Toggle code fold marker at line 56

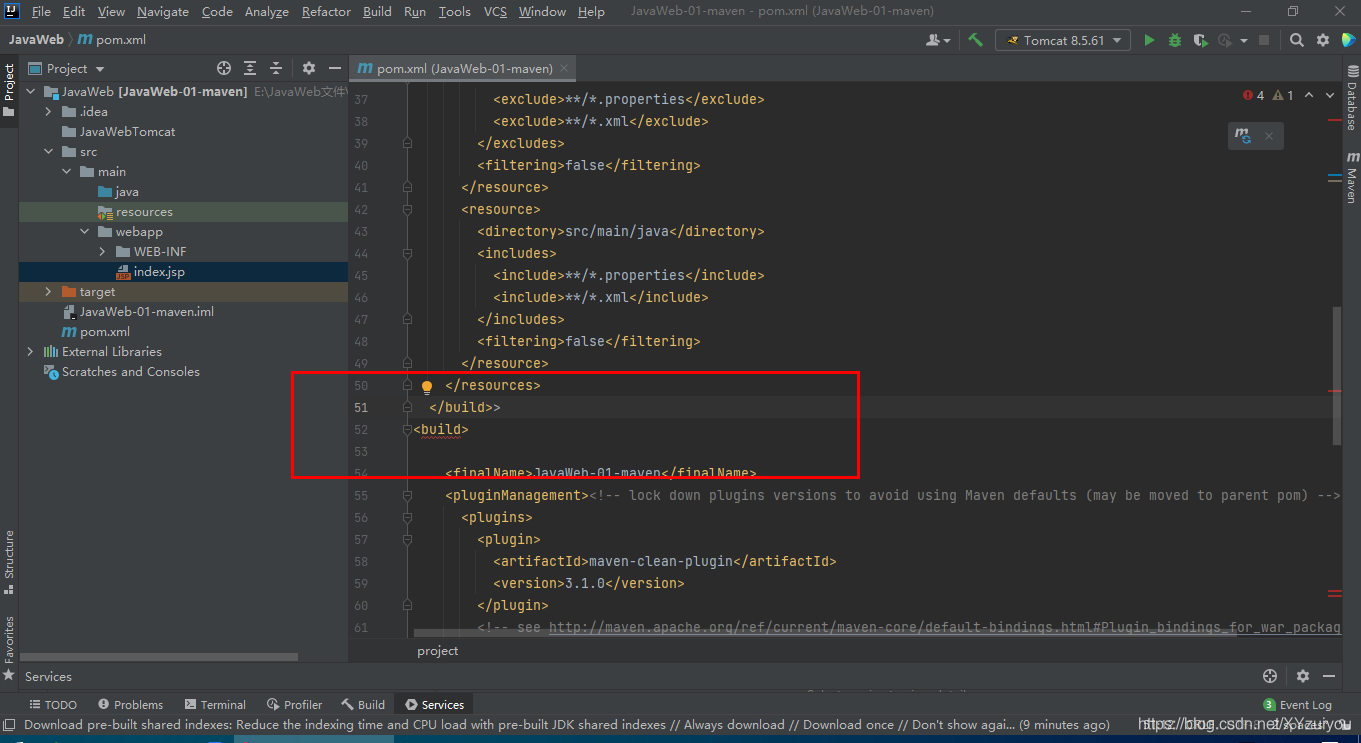(x=407, y=518)
